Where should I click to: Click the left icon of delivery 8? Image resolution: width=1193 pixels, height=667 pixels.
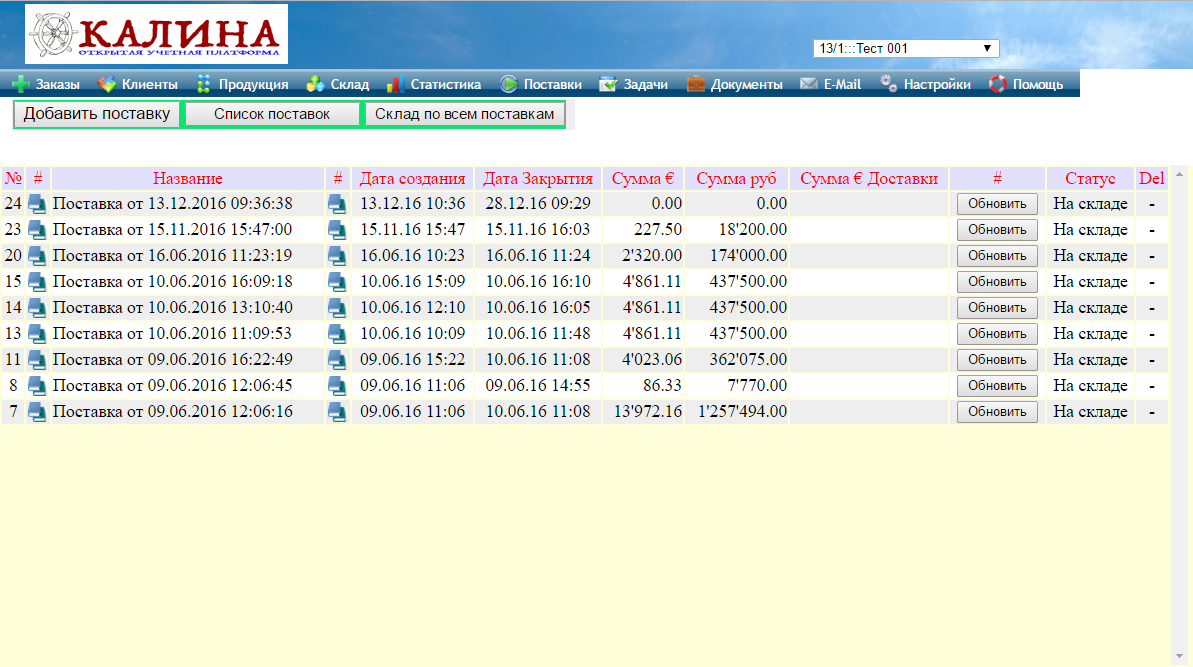(x=37, y=386)
